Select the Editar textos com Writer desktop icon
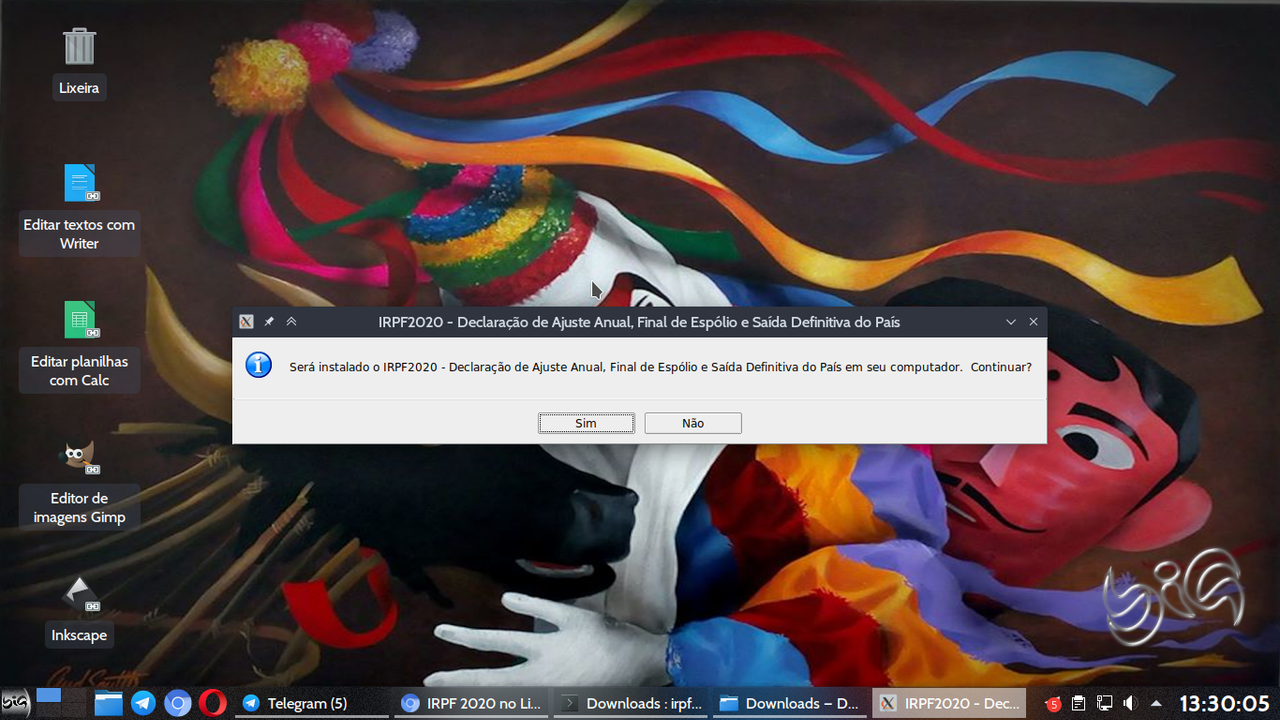1280x720 pixels. pos(79,208)
